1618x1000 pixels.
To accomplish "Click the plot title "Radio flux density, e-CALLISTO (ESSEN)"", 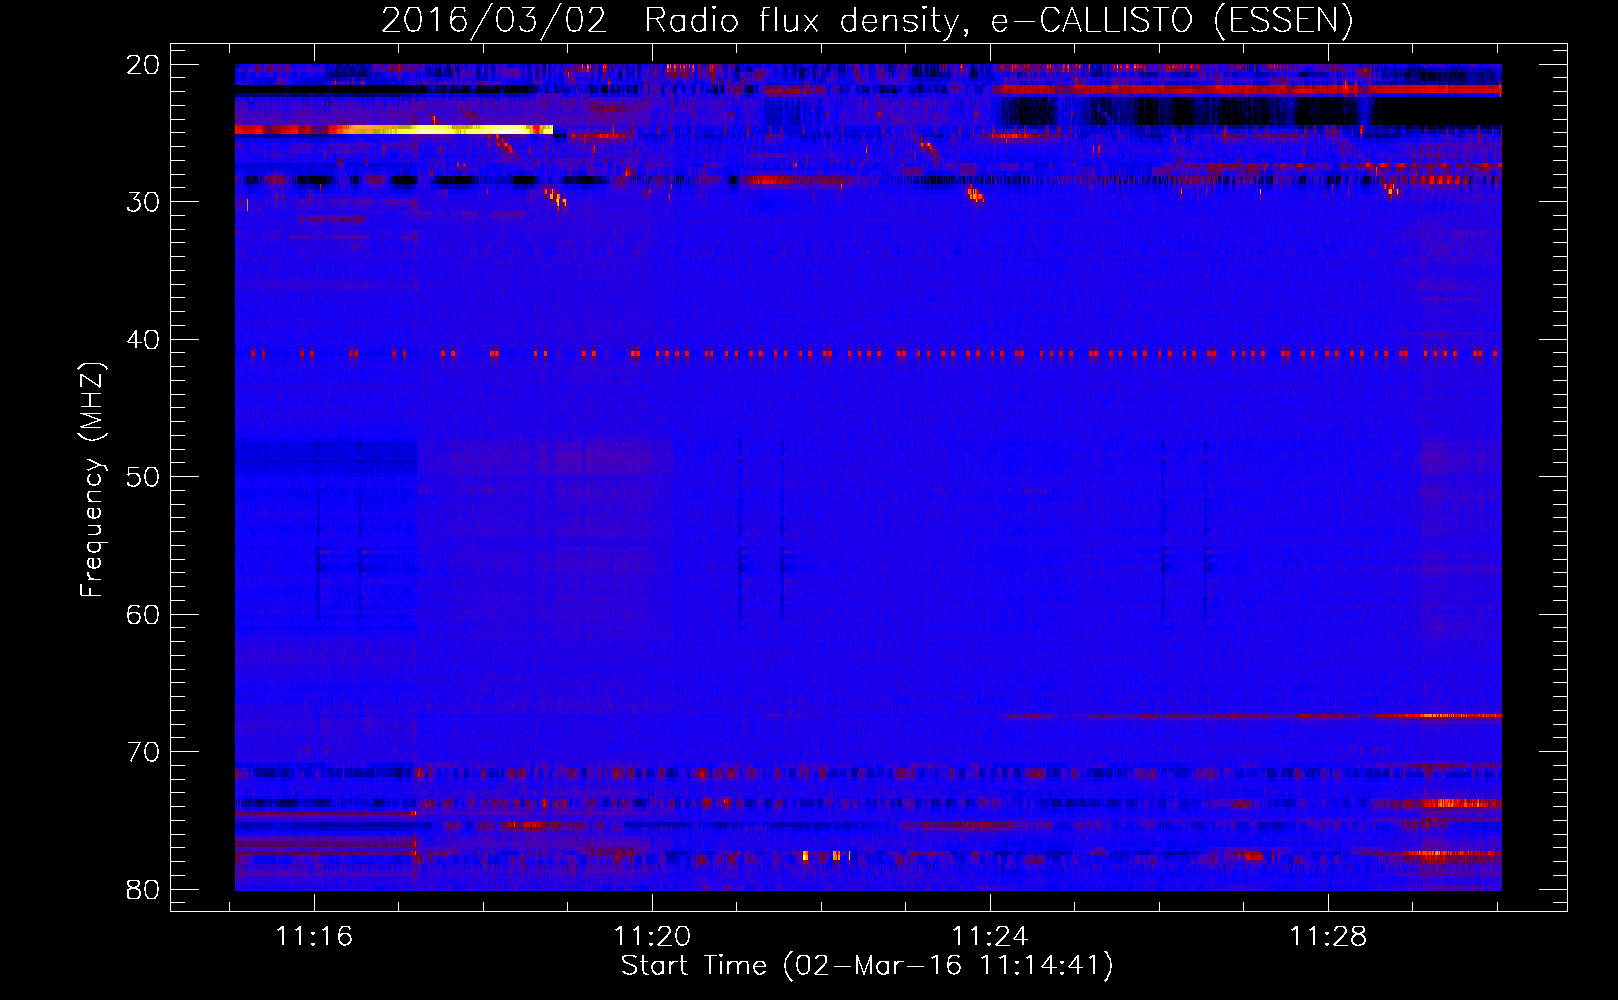I will click(998, 20).
